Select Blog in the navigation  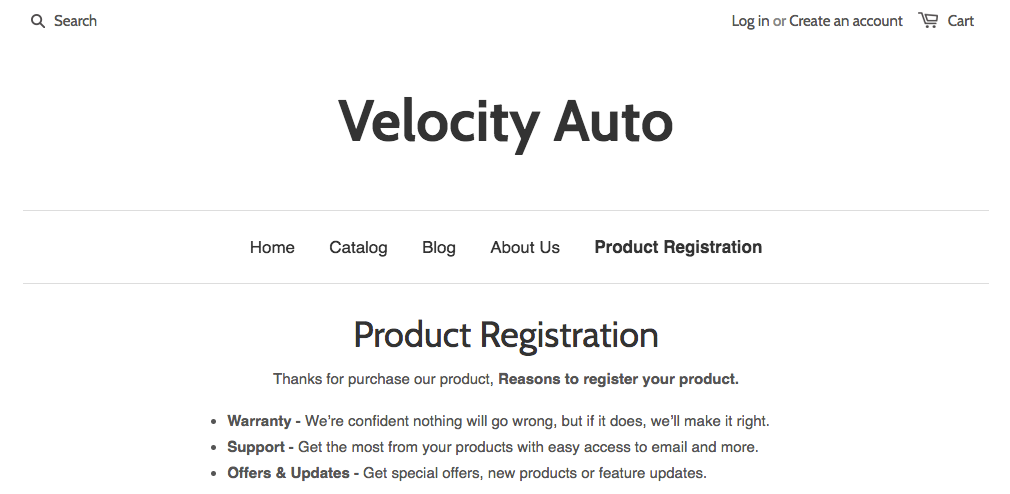[439, 247]
